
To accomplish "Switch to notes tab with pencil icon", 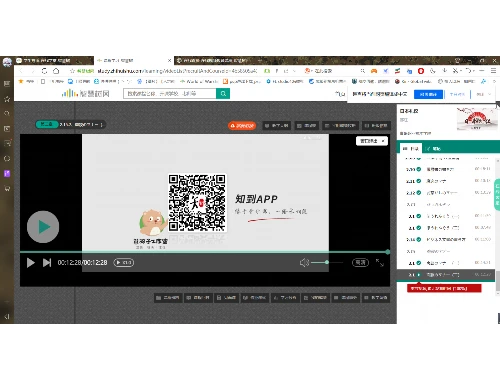I will (434, 149).
